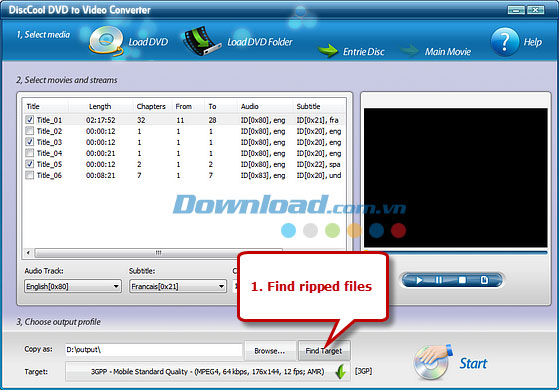Open the Audio Track dropdown
Viewport: 559px width, 390px height.
(x=73, y=286)
